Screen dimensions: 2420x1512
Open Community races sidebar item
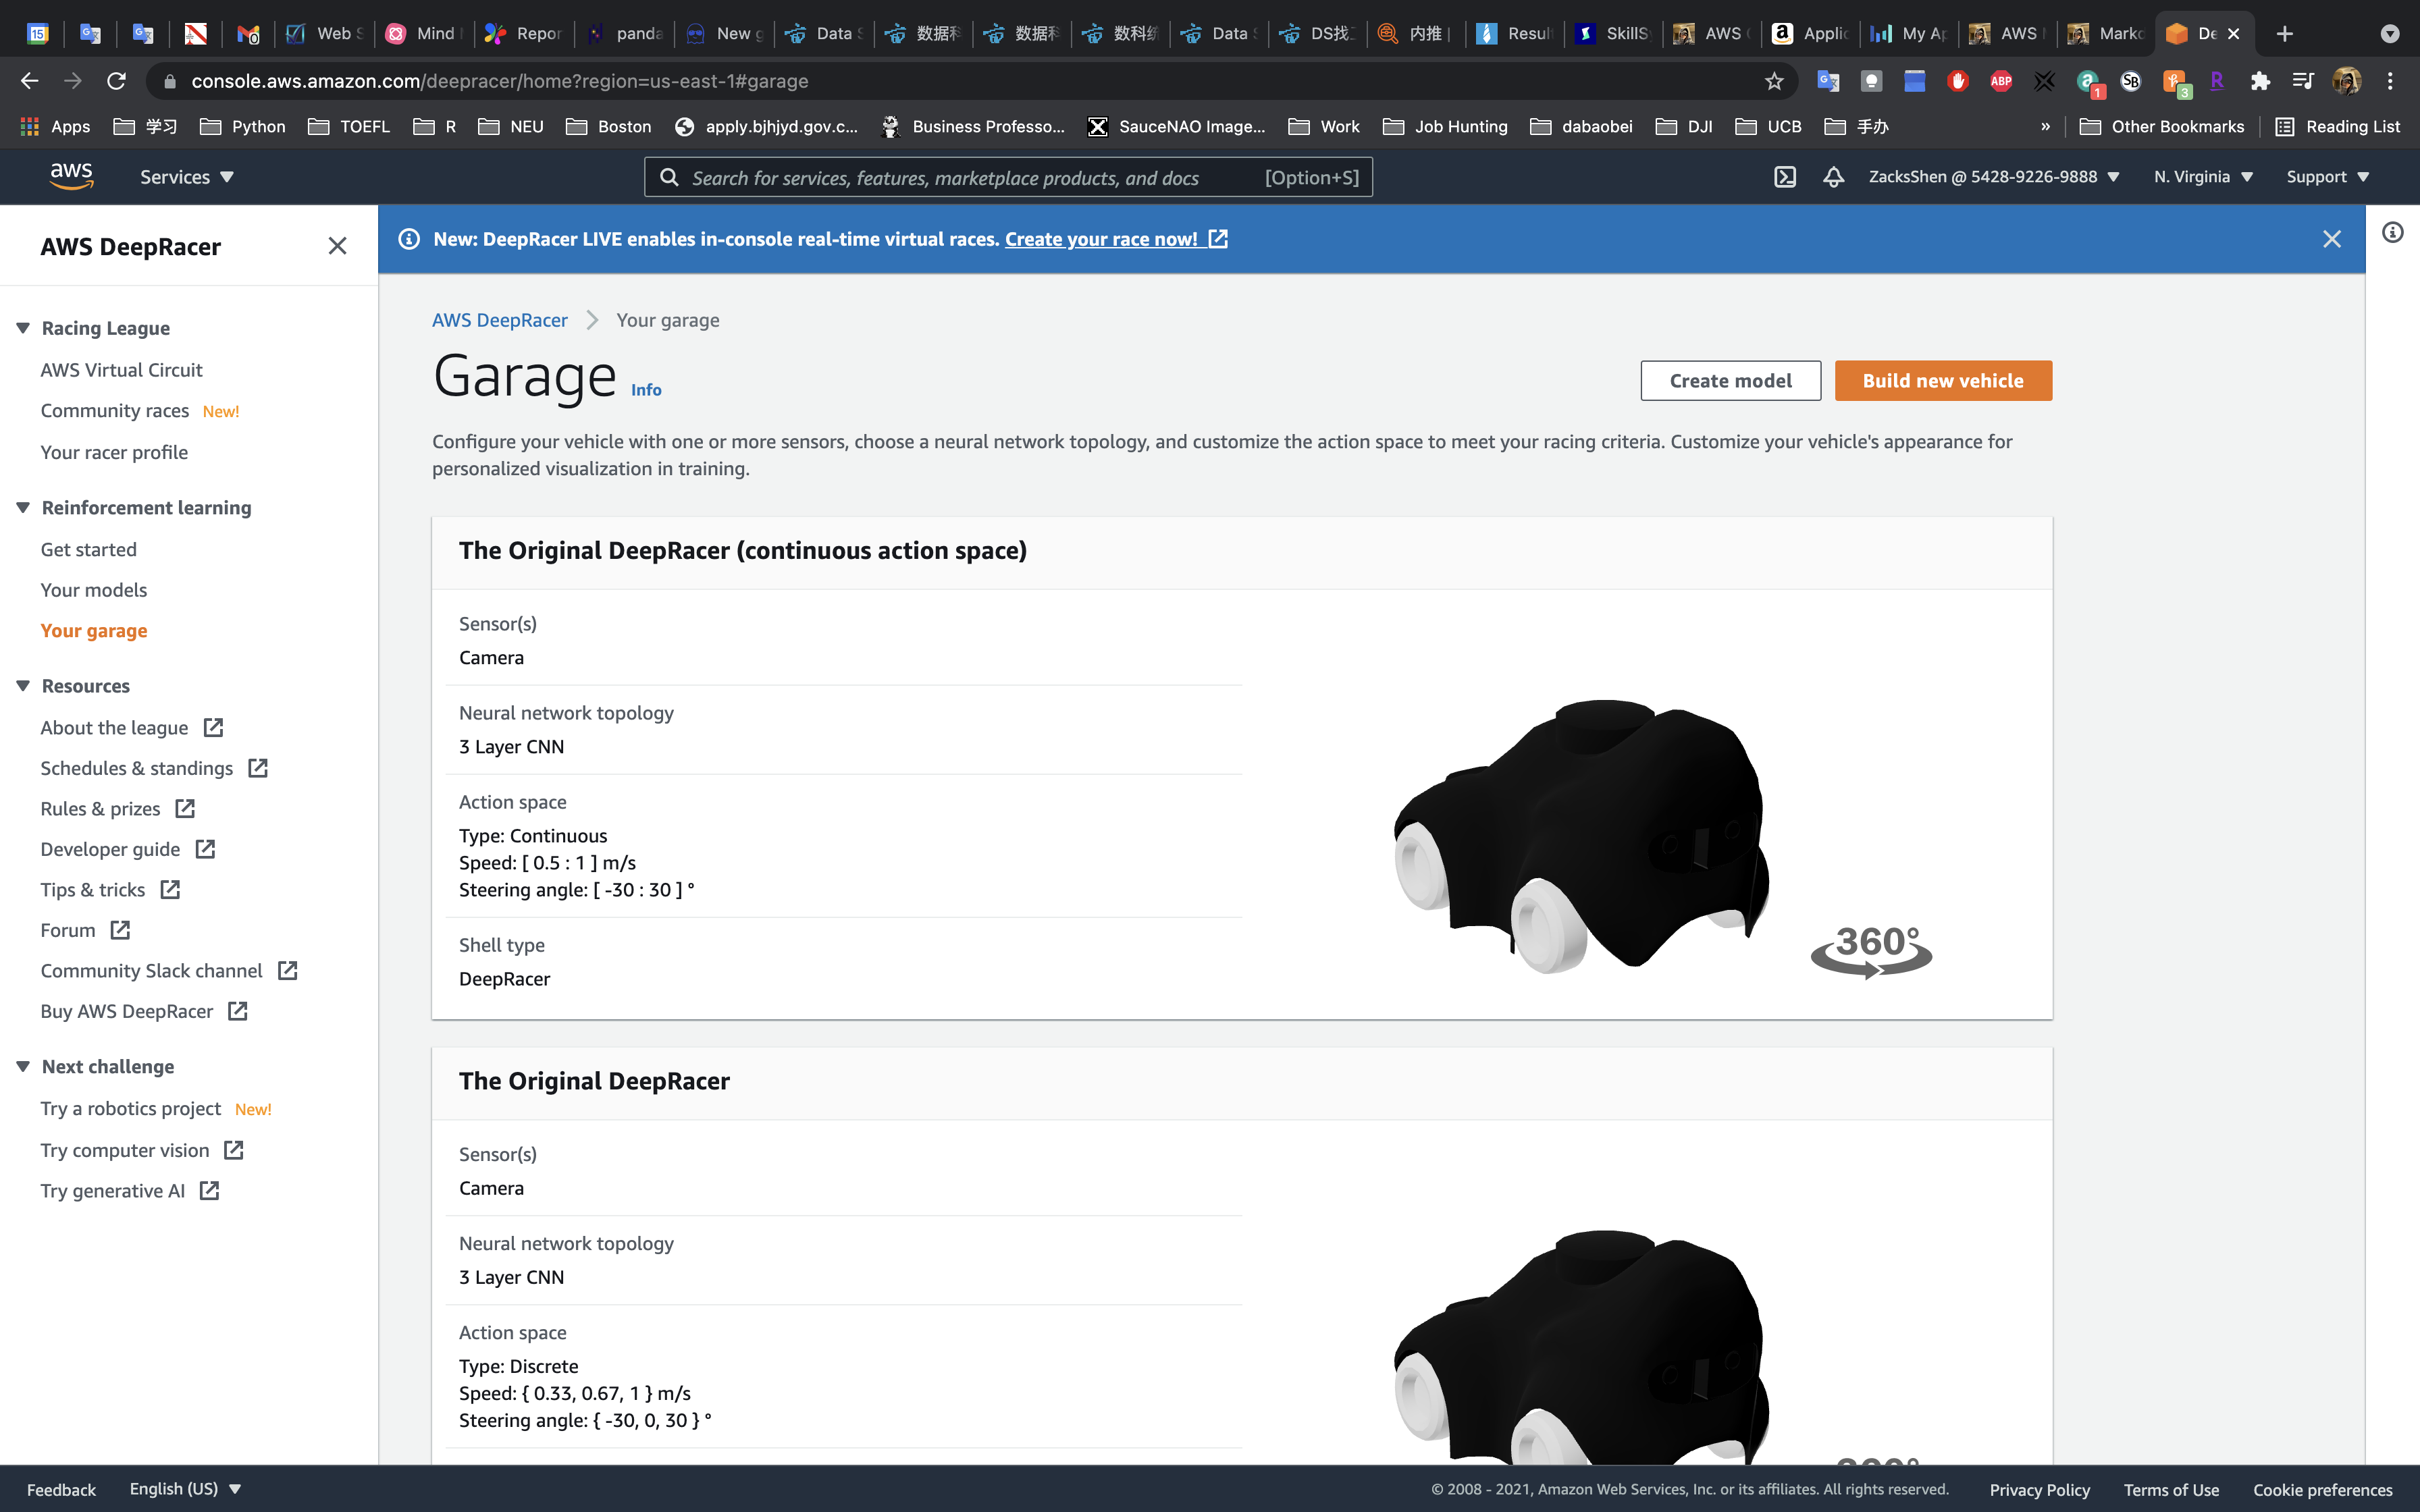pyautogui.click(x=115, y=411)
